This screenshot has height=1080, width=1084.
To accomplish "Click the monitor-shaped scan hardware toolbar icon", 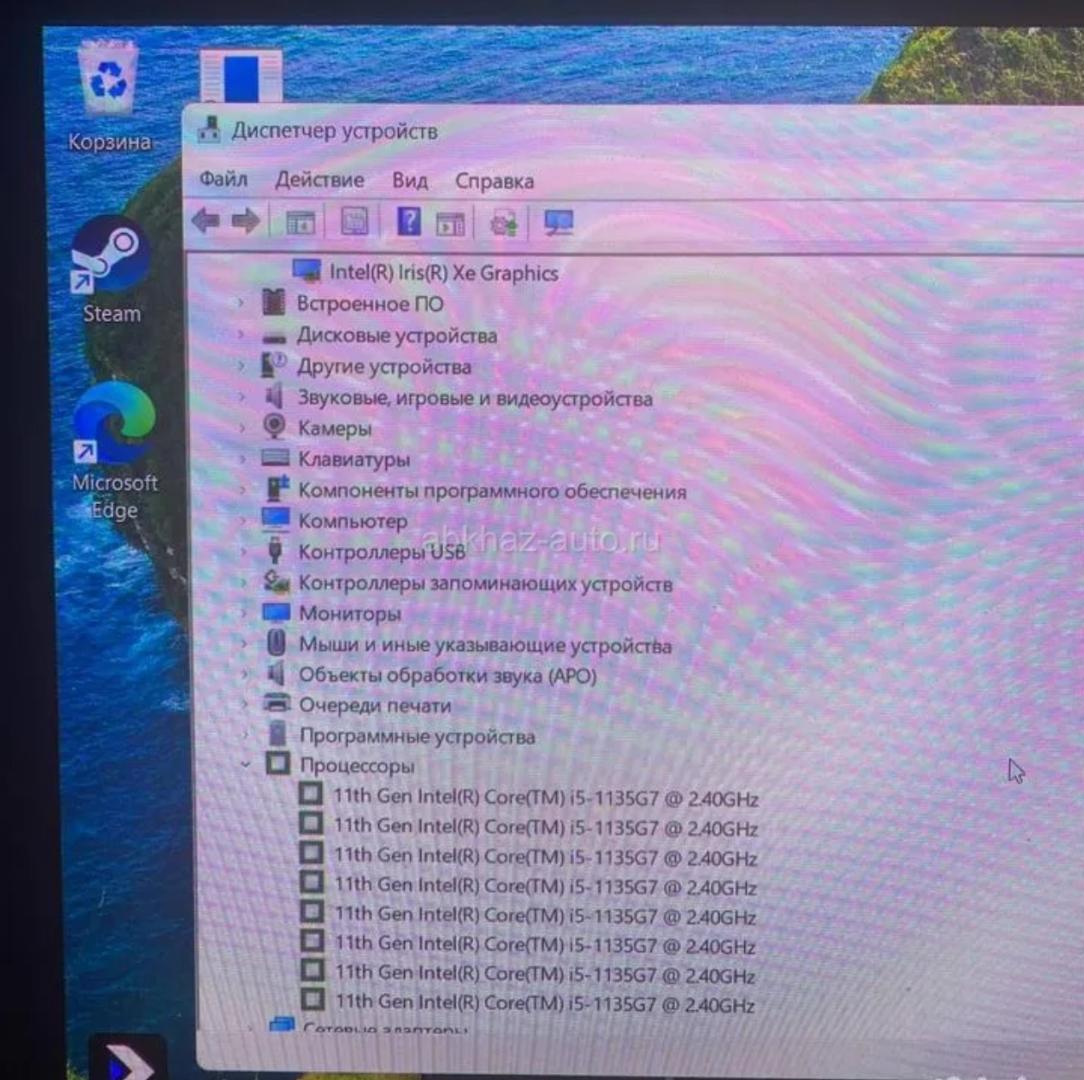I will (558, 222).
